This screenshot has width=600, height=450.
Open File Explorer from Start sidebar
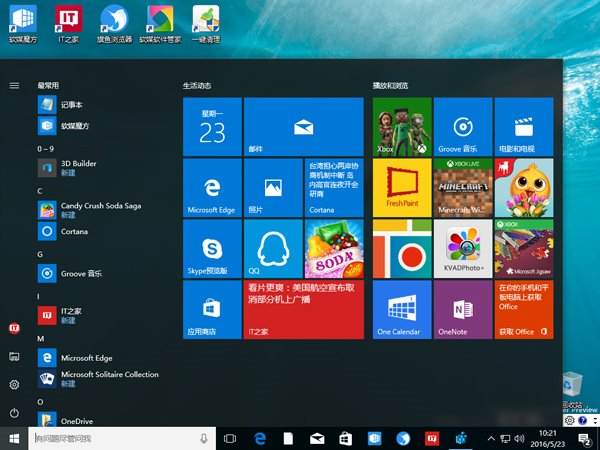14,357
